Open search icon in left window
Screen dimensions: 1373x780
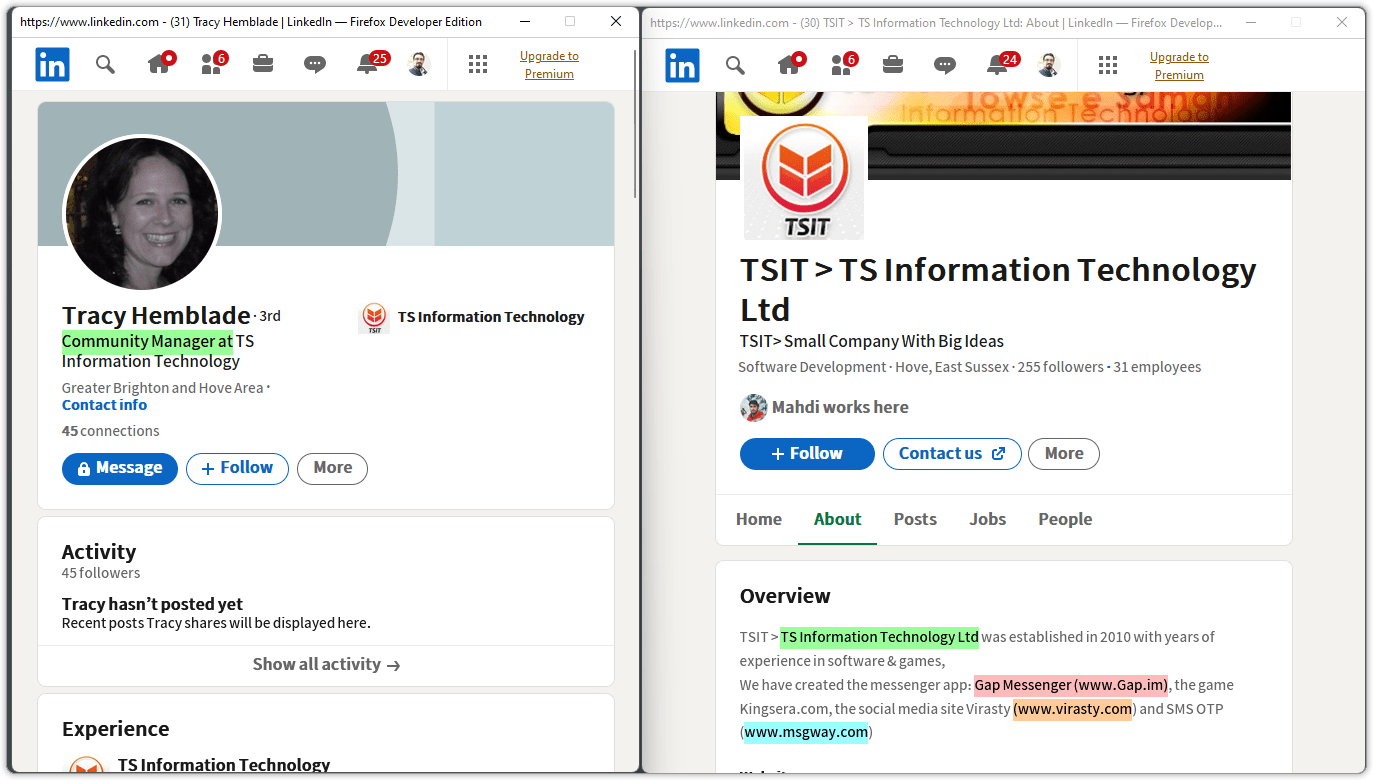coord(105,65)
